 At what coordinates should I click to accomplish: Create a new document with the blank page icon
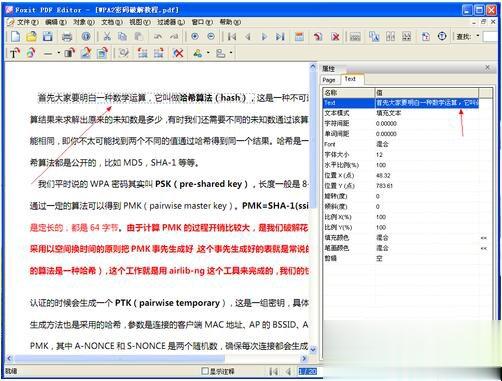(15, 36)
